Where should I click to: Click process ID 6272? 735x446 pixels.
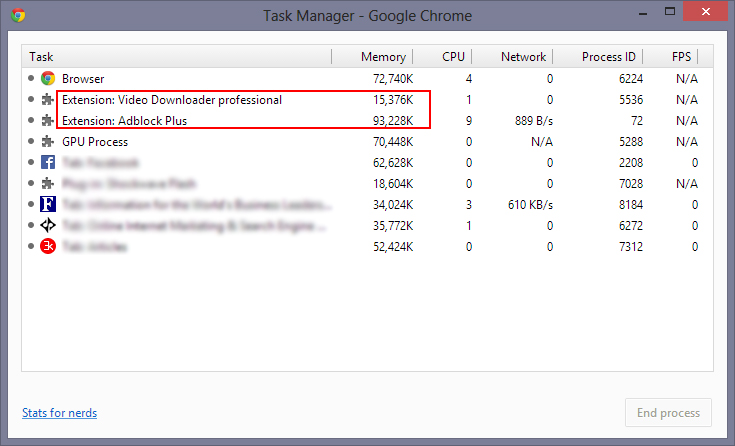point(630,226)
